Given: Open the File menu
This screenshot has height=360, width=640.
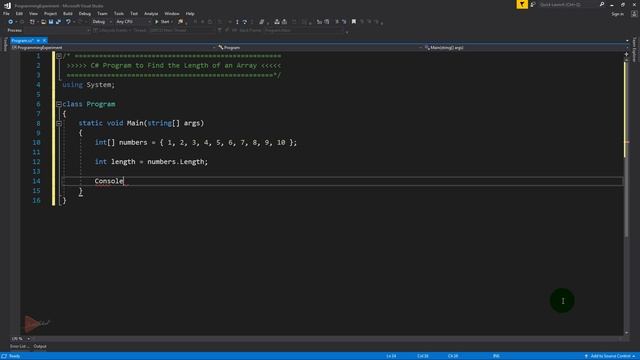Looking at the screenshot, I should click(x=6, y=13).
